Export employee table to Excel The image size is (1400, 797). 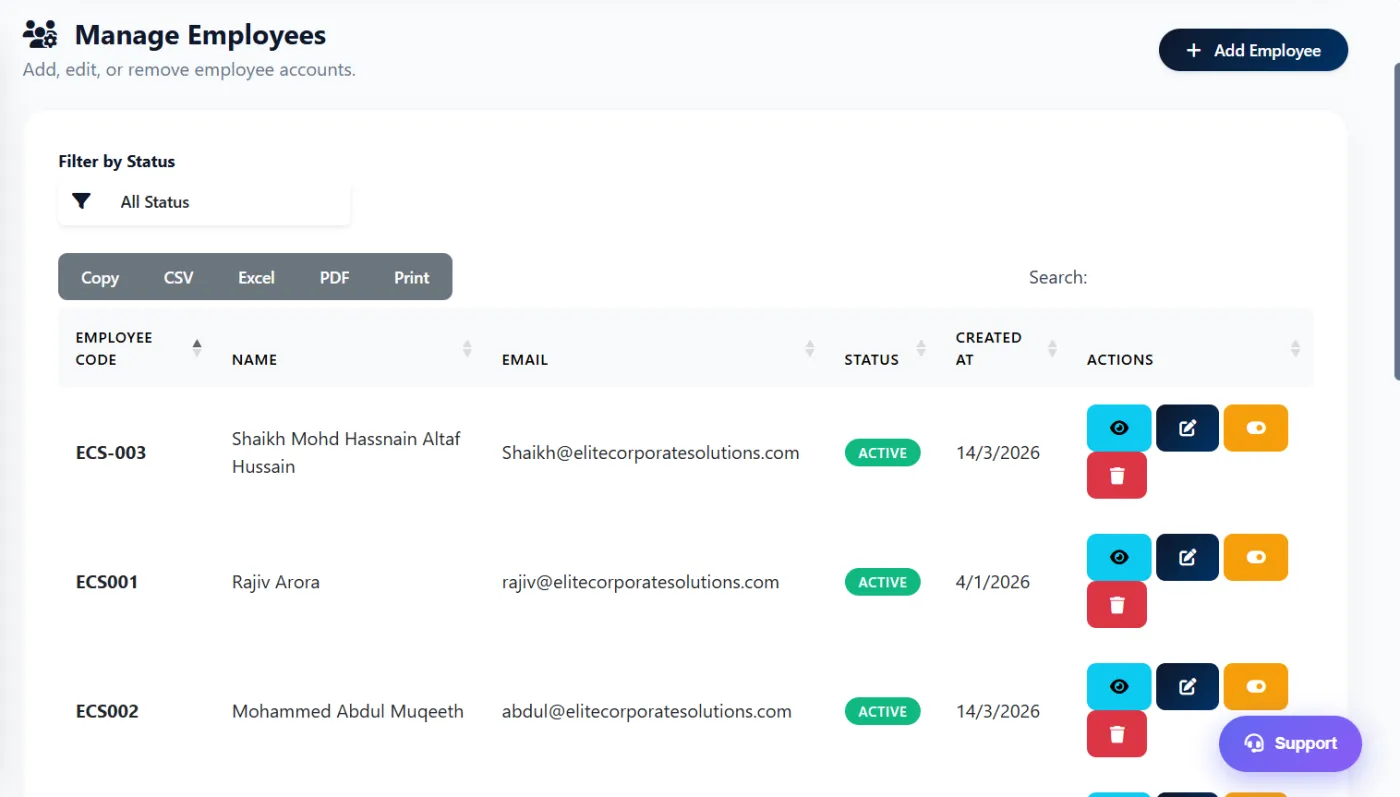[x=256, y=277]
